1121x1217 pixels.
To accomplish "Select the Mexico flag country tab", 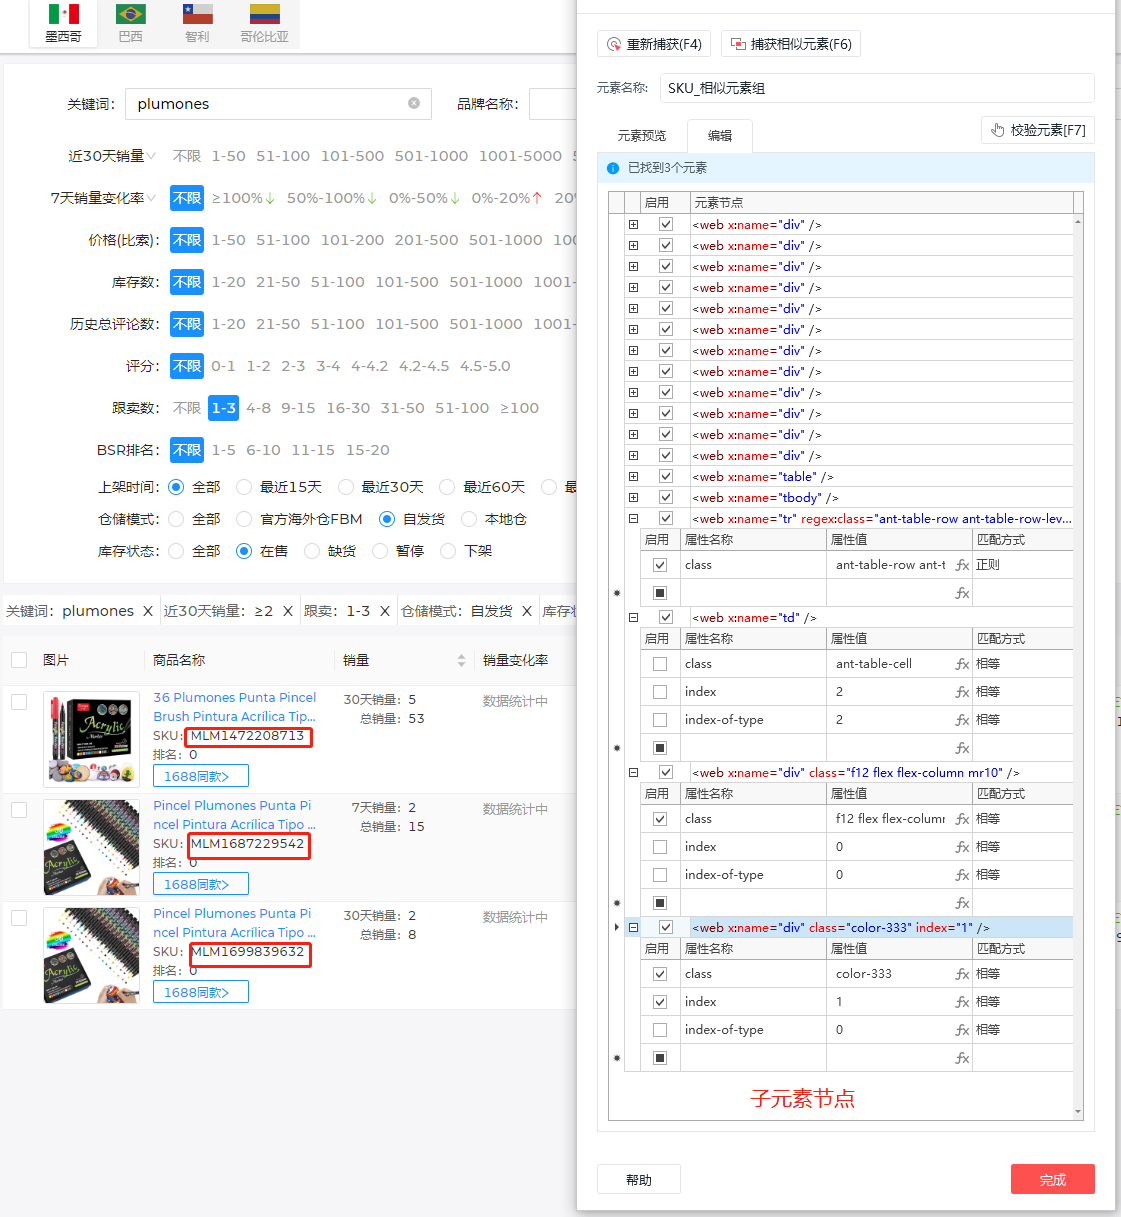I will (x=63, y=23).
